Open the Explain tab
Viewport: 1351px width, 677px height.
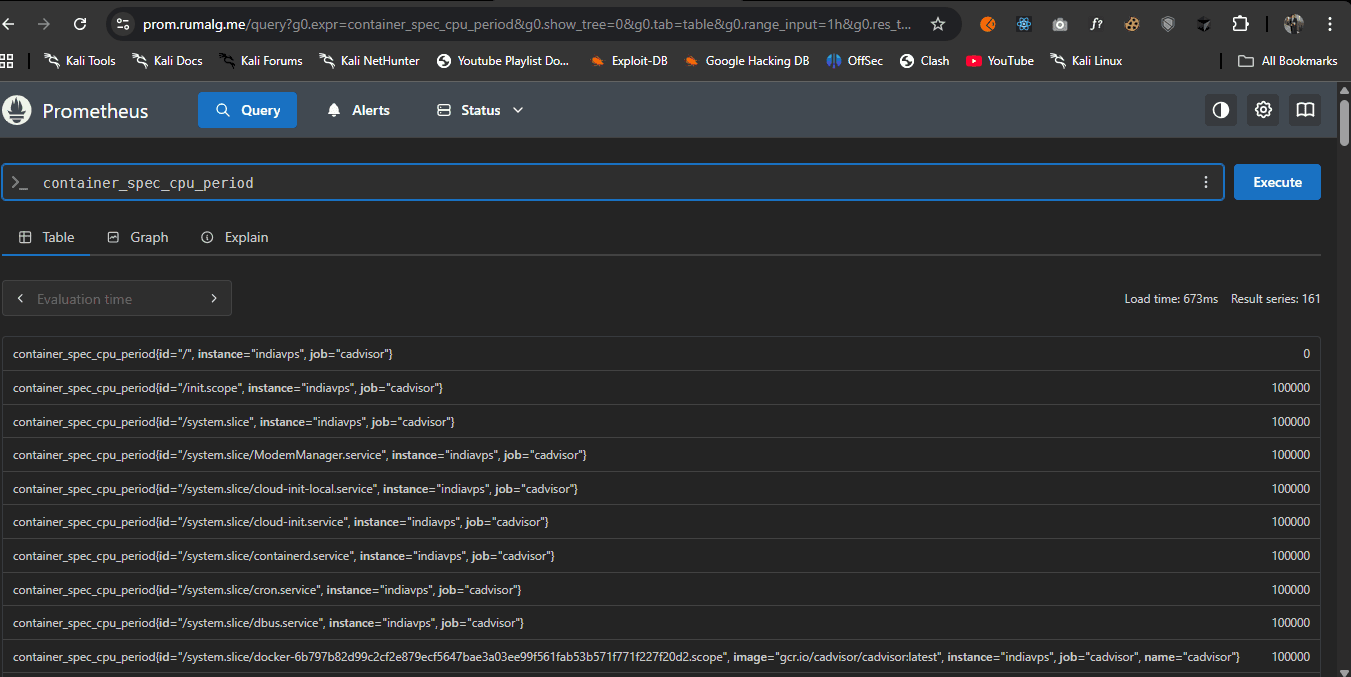click(x=234, y=237)
